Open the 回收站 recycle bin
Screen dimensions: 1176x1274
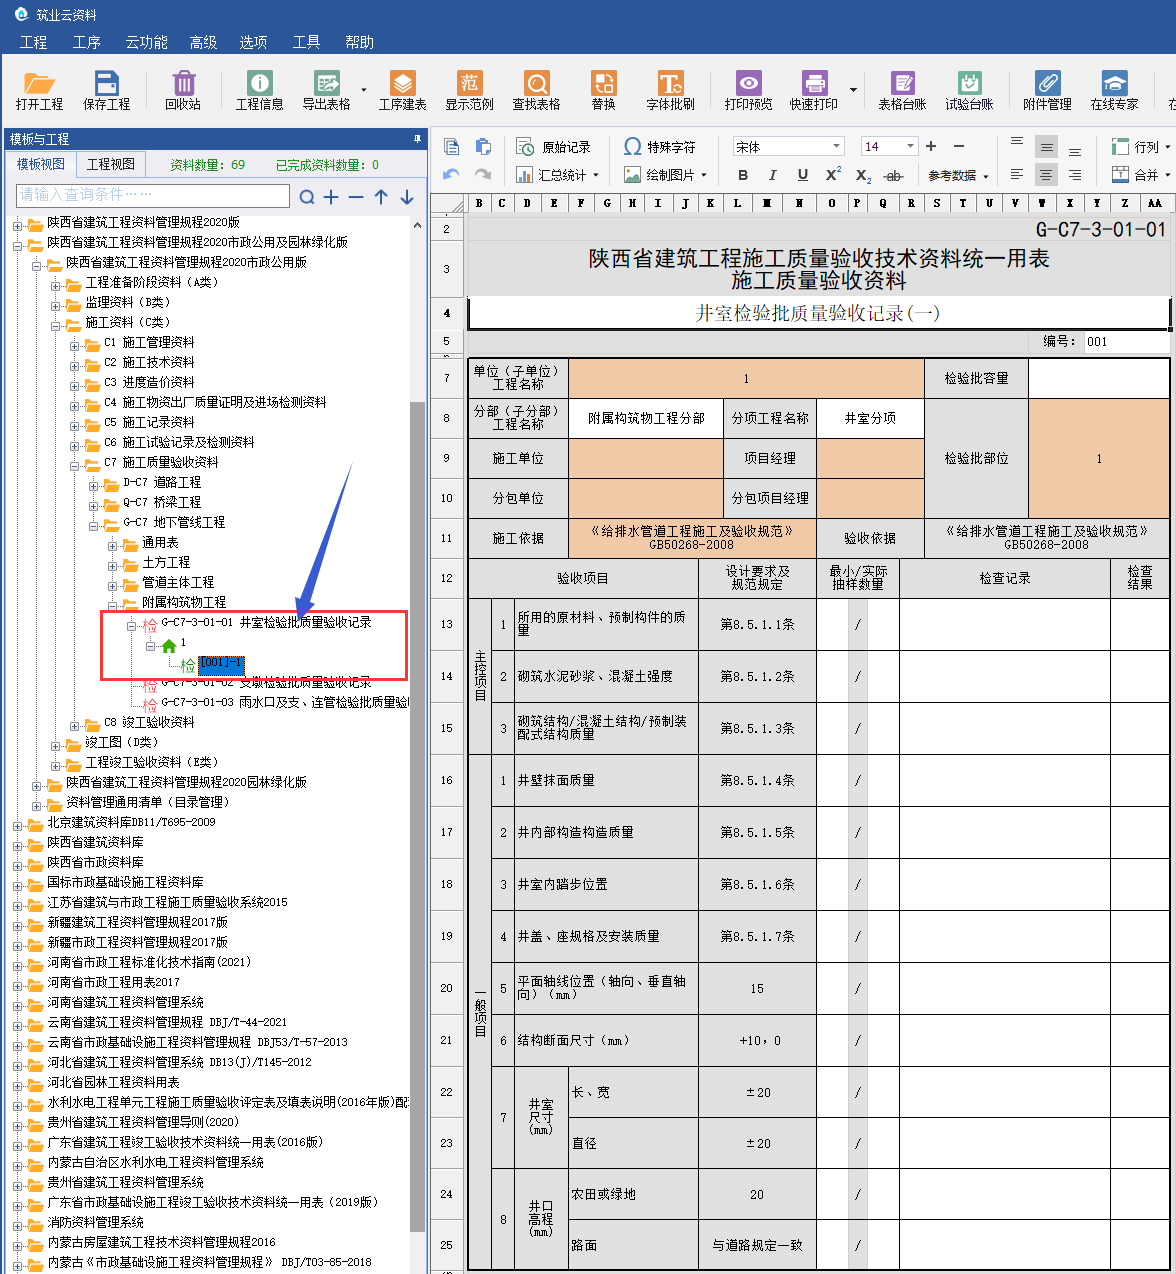tap(183, 84)
